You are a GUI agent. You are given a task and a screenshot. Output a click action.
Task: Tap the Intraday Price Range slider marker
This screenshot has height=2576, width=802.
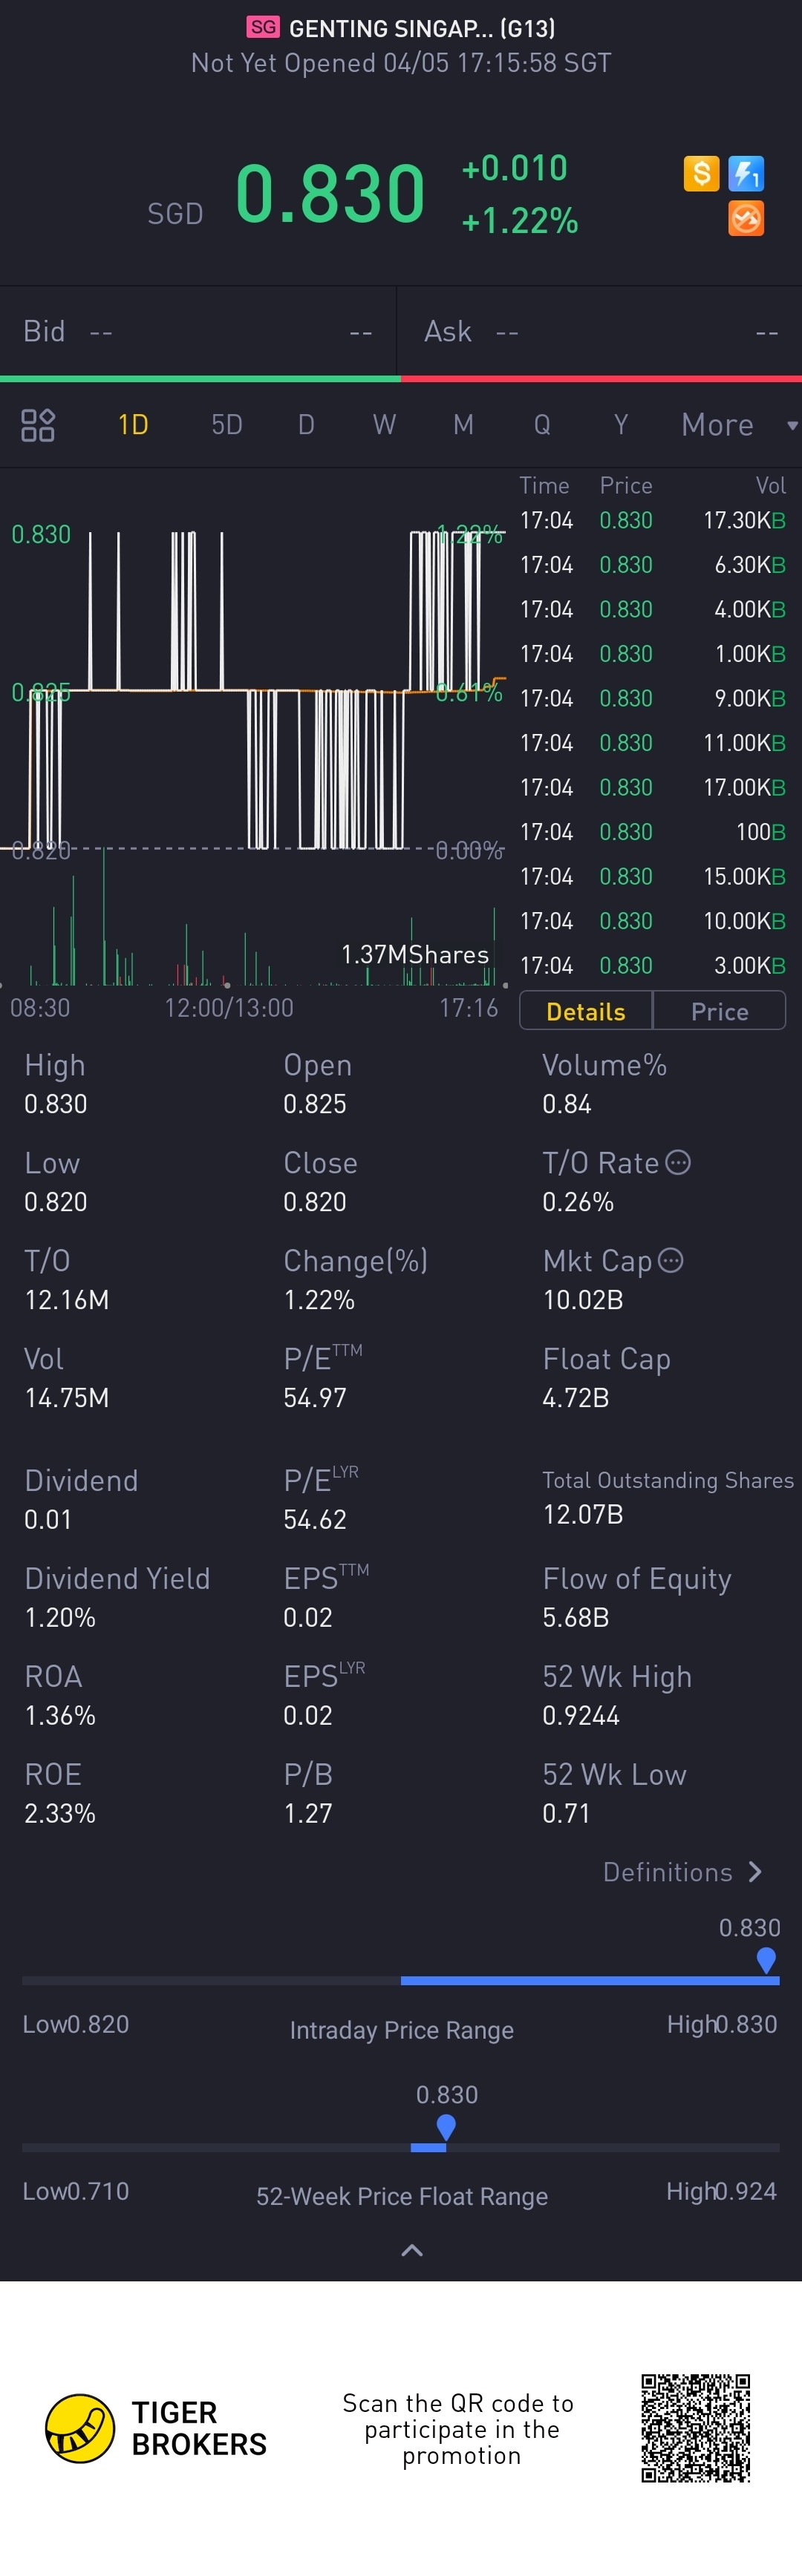766,1960
